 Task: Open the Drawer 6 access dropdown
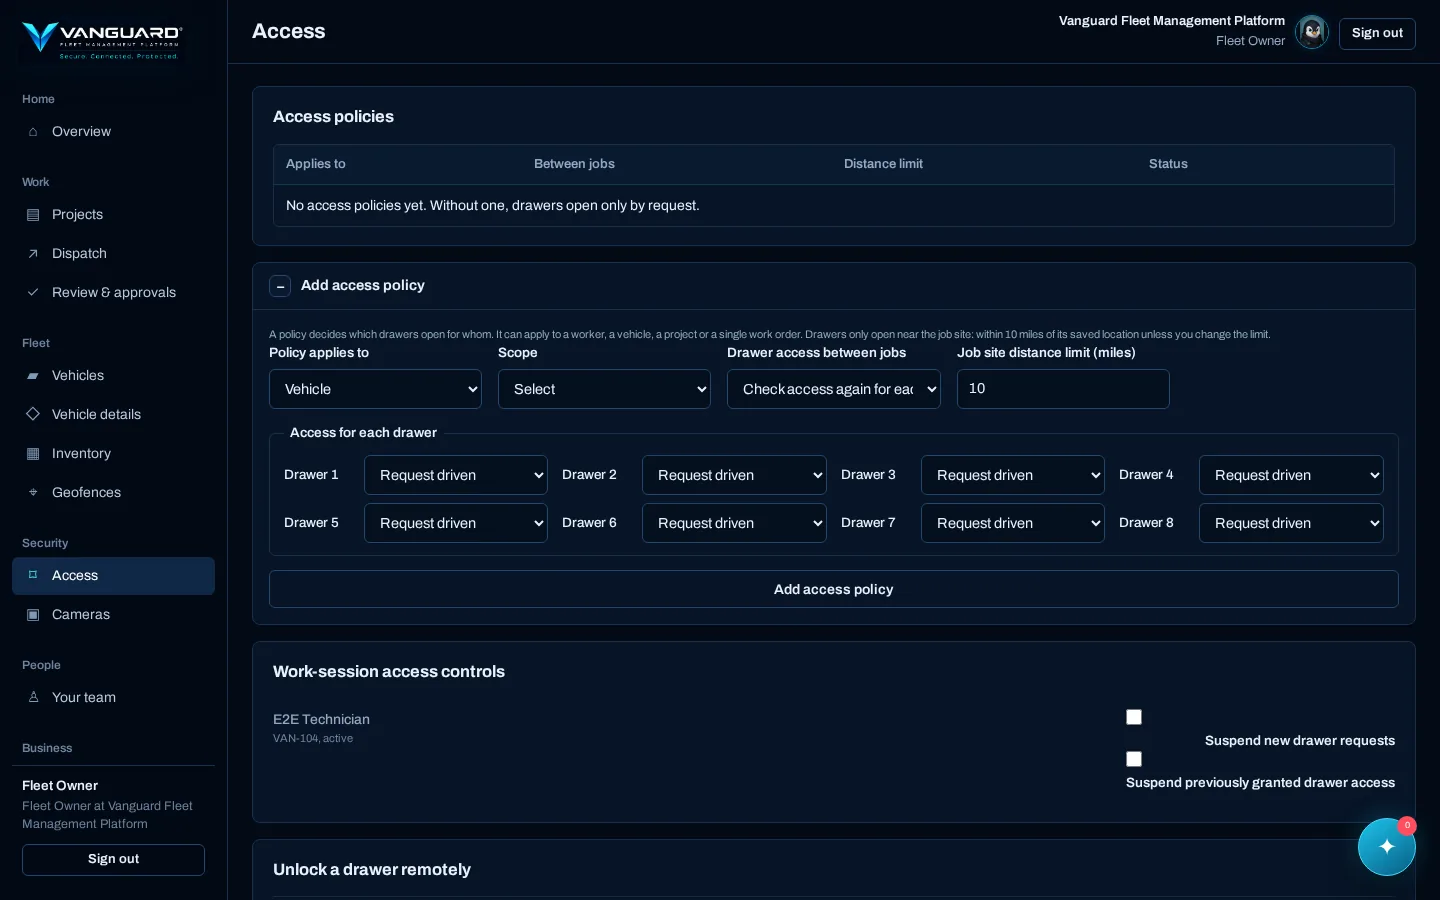[734, 523]
